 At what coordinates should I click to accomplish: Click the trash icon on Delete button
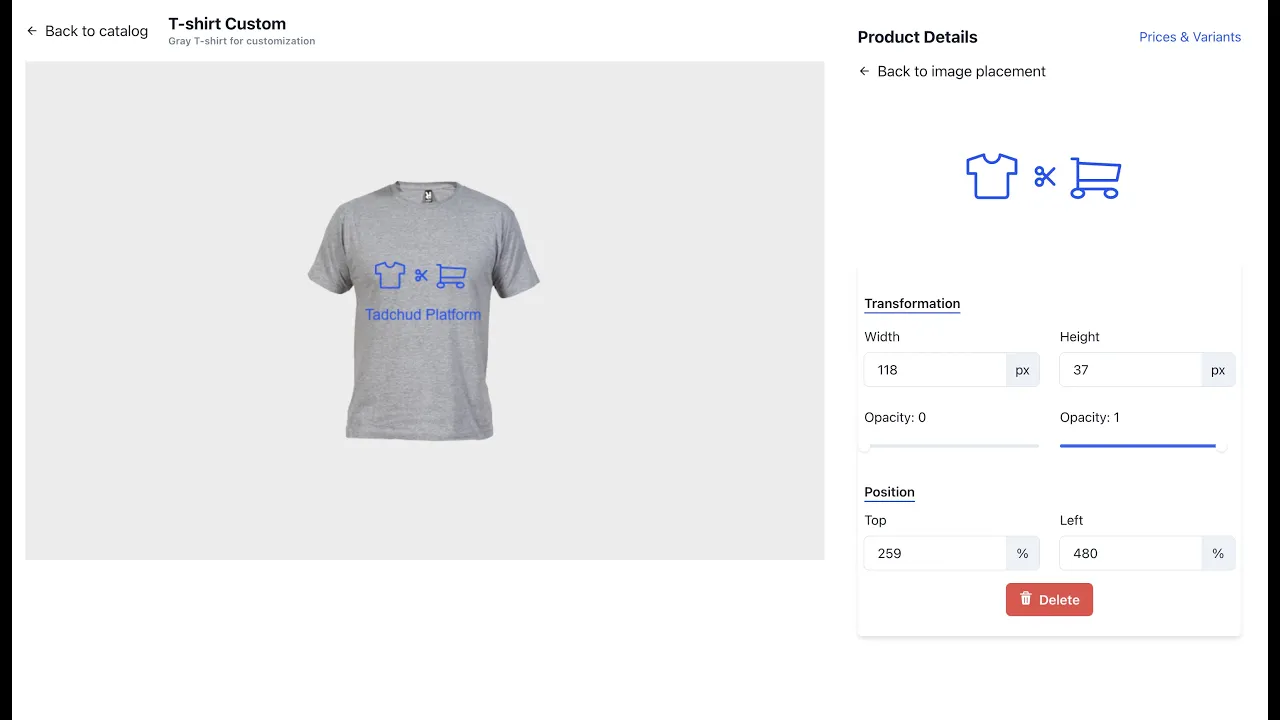[1025, 599]
